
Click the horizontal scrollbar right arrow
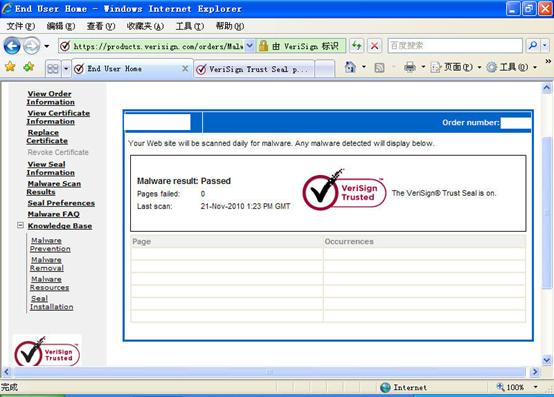tap(535, 372)
